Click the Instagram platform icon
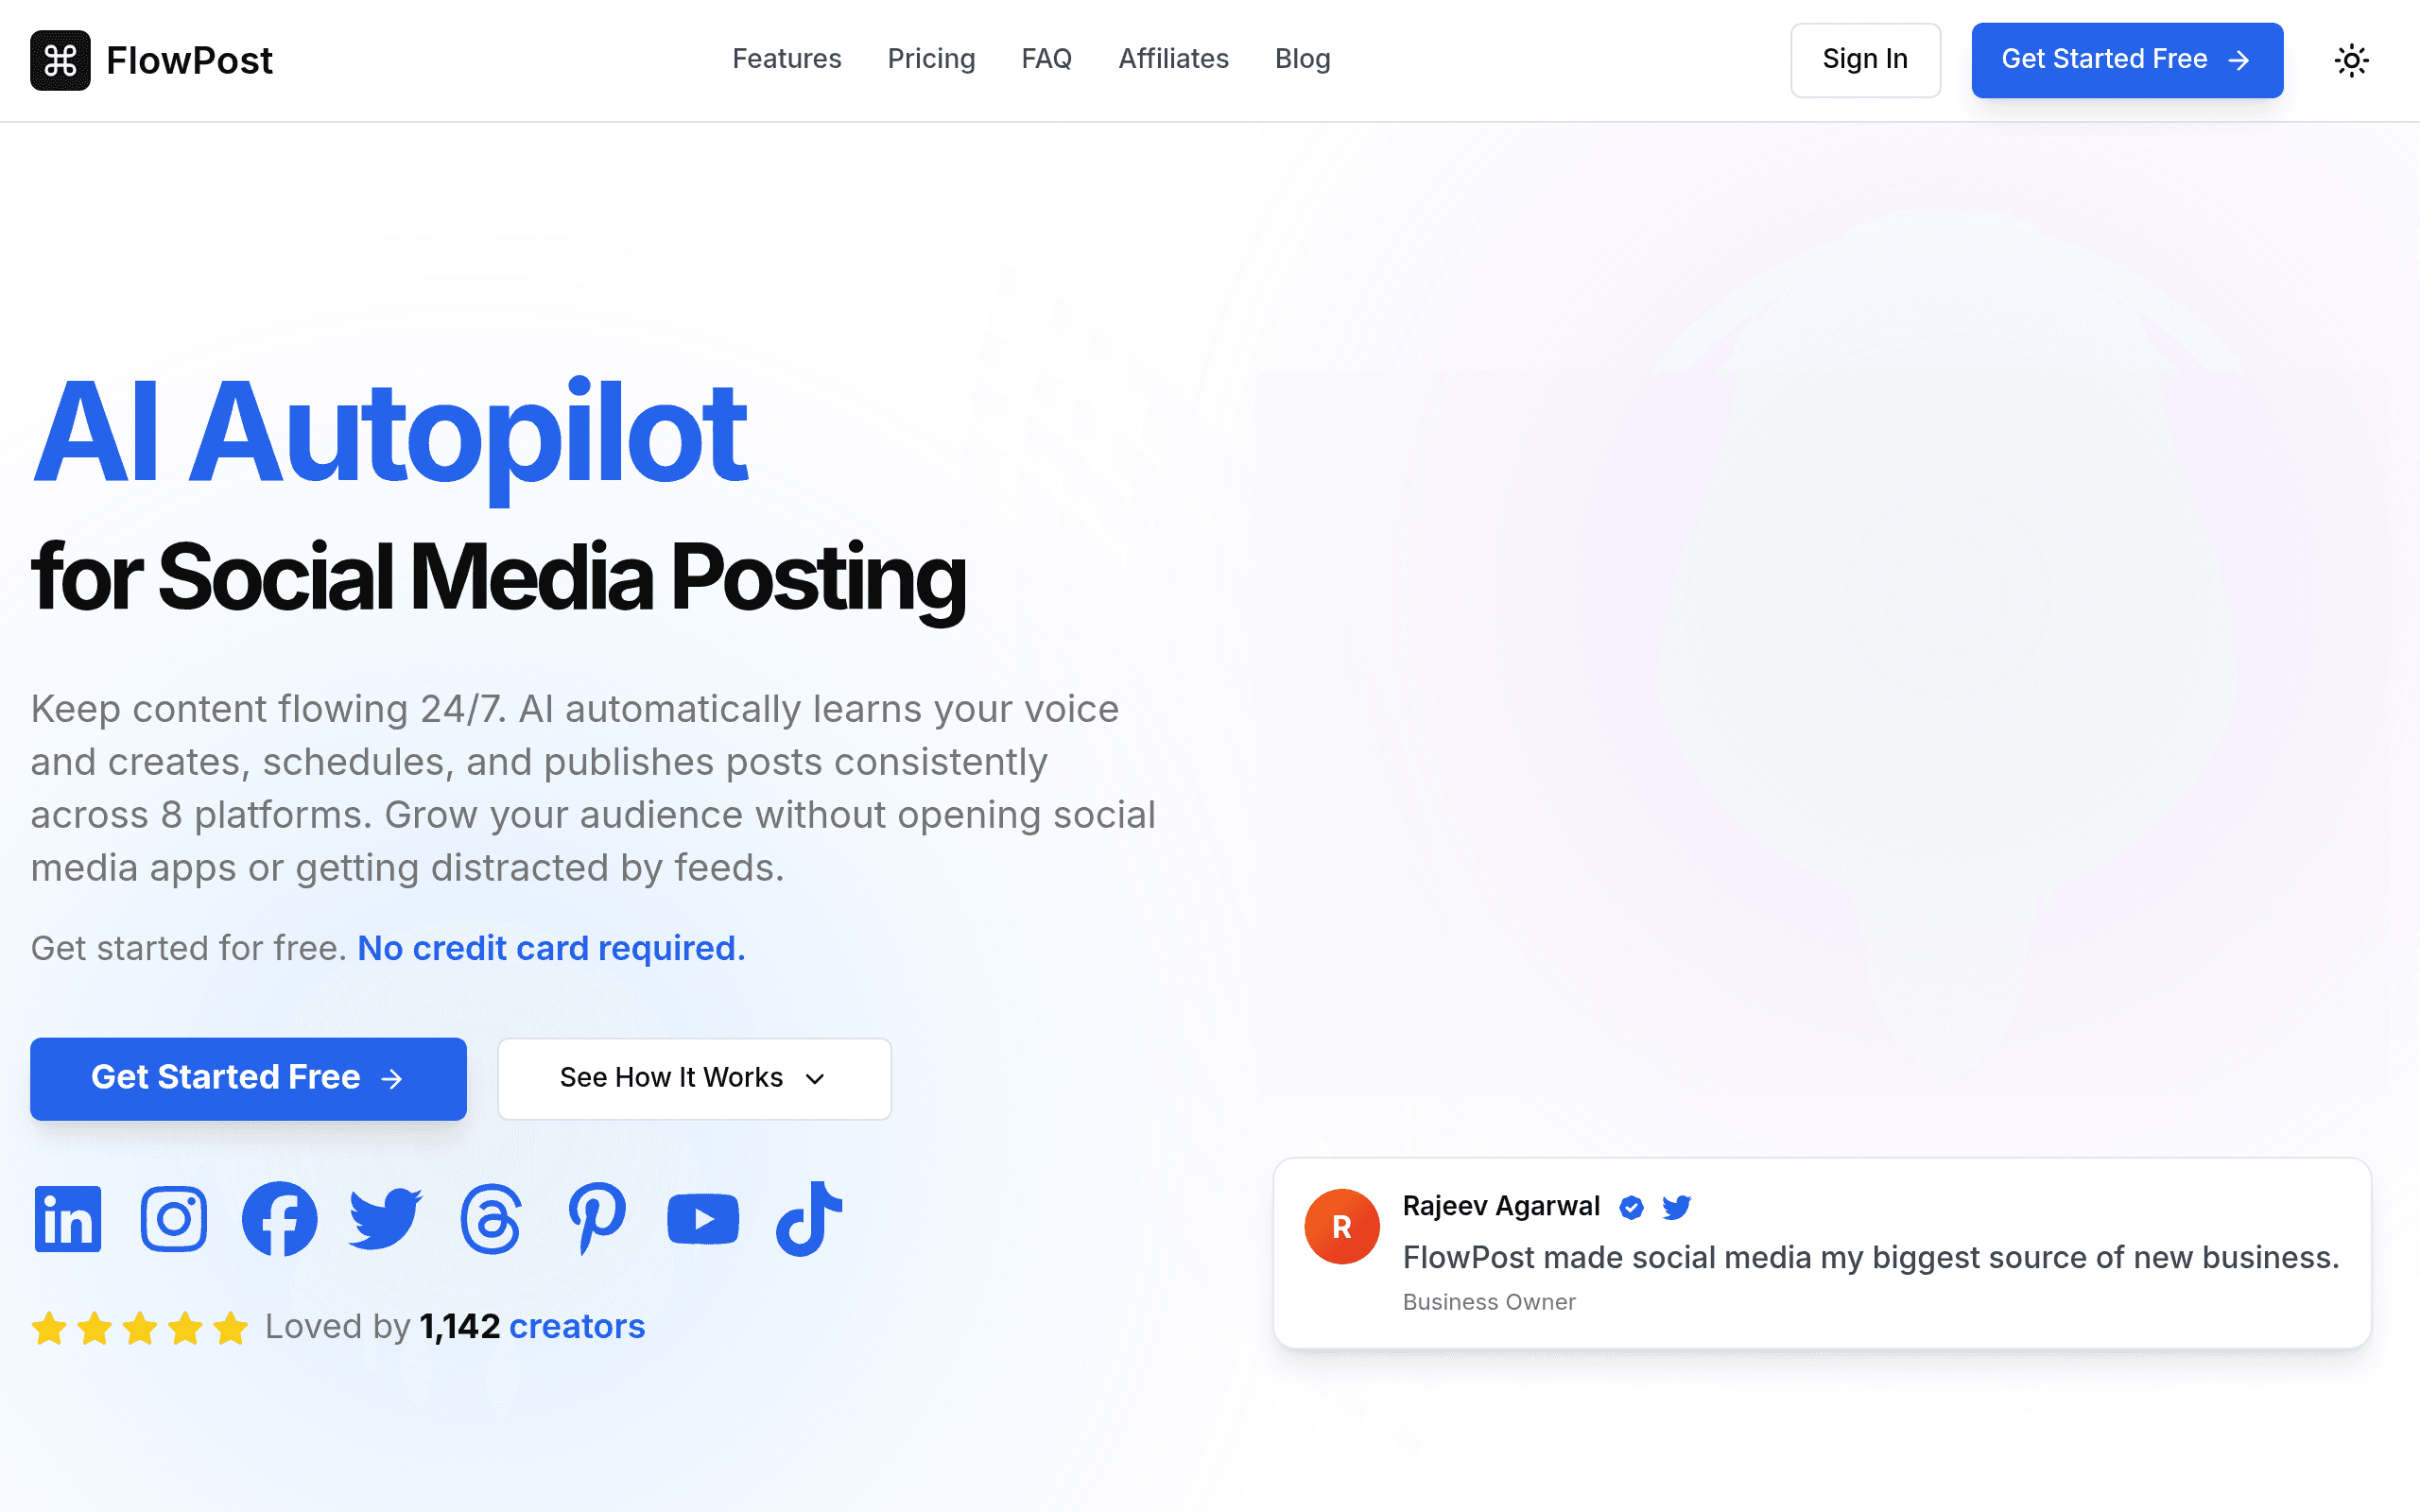Viewport: 2420px width, 1512px height. point(174,1218)
